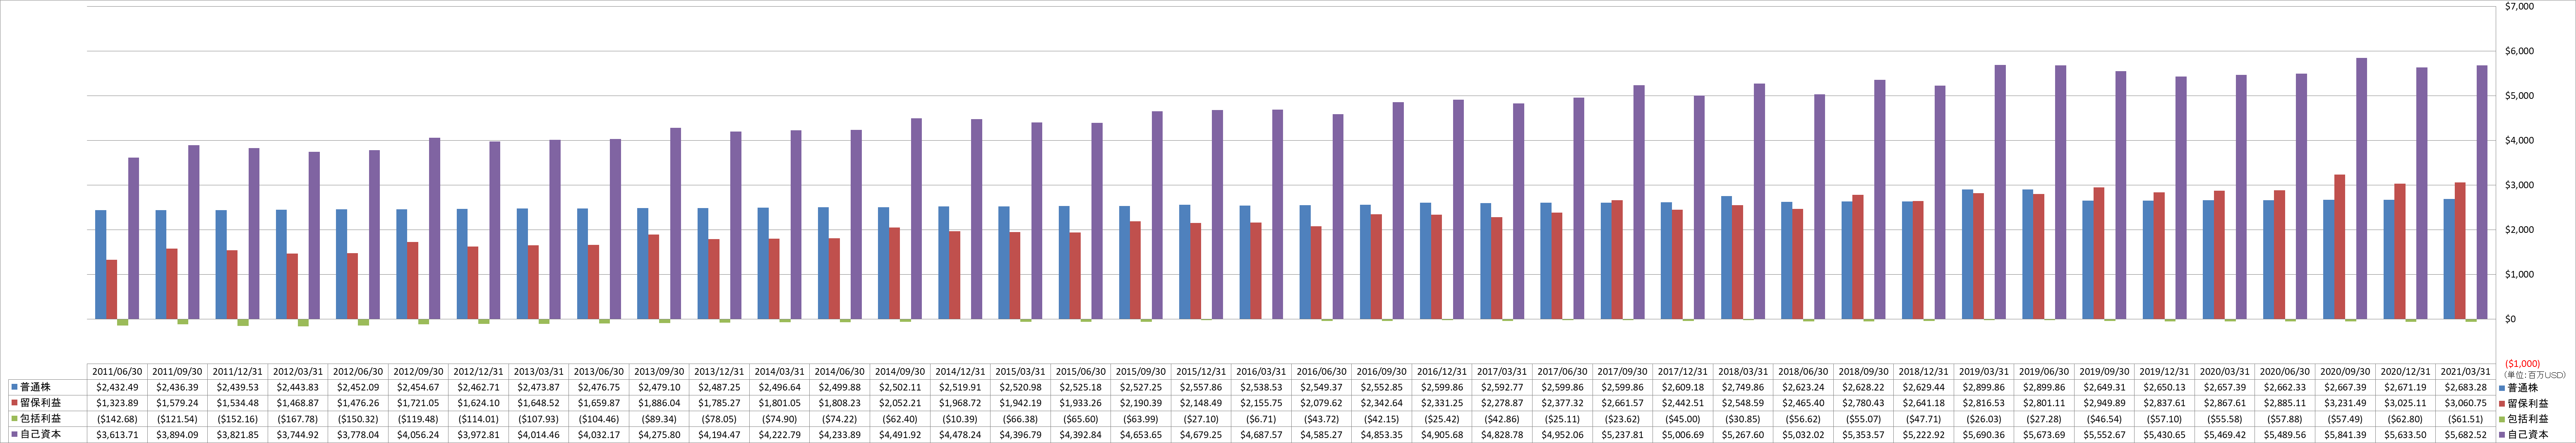Click the $2,749.86 cell under 2018/03/31

tap(1743, 387)
